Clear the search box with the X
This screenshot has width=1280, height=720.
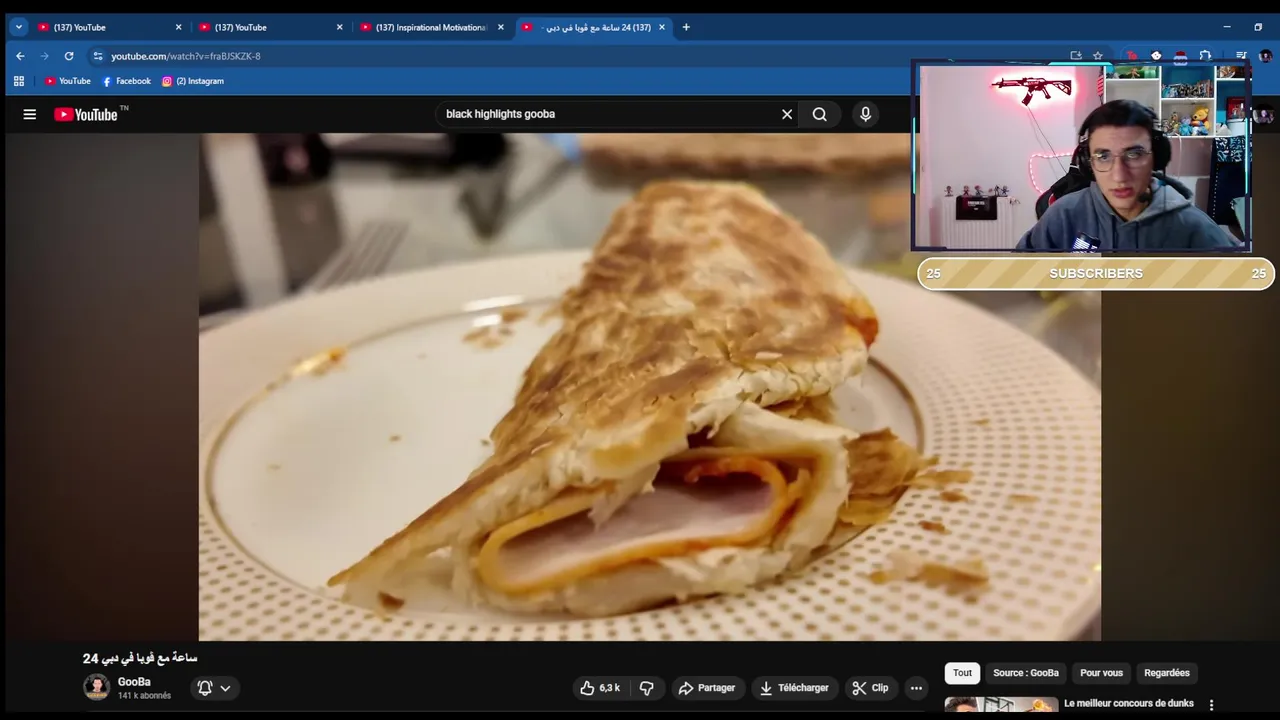(x=787, y=114)
